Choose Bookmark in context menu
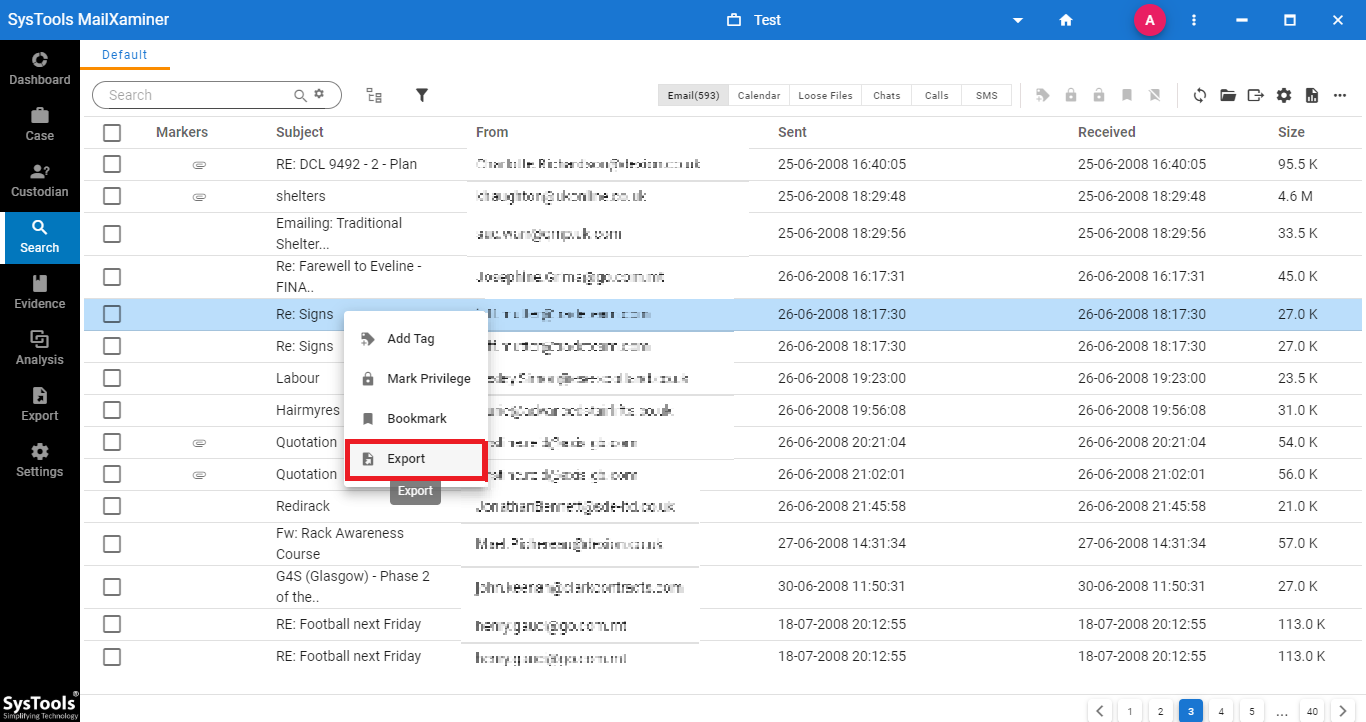Screen dimensions: 1366x722 (x=416, y=419)
